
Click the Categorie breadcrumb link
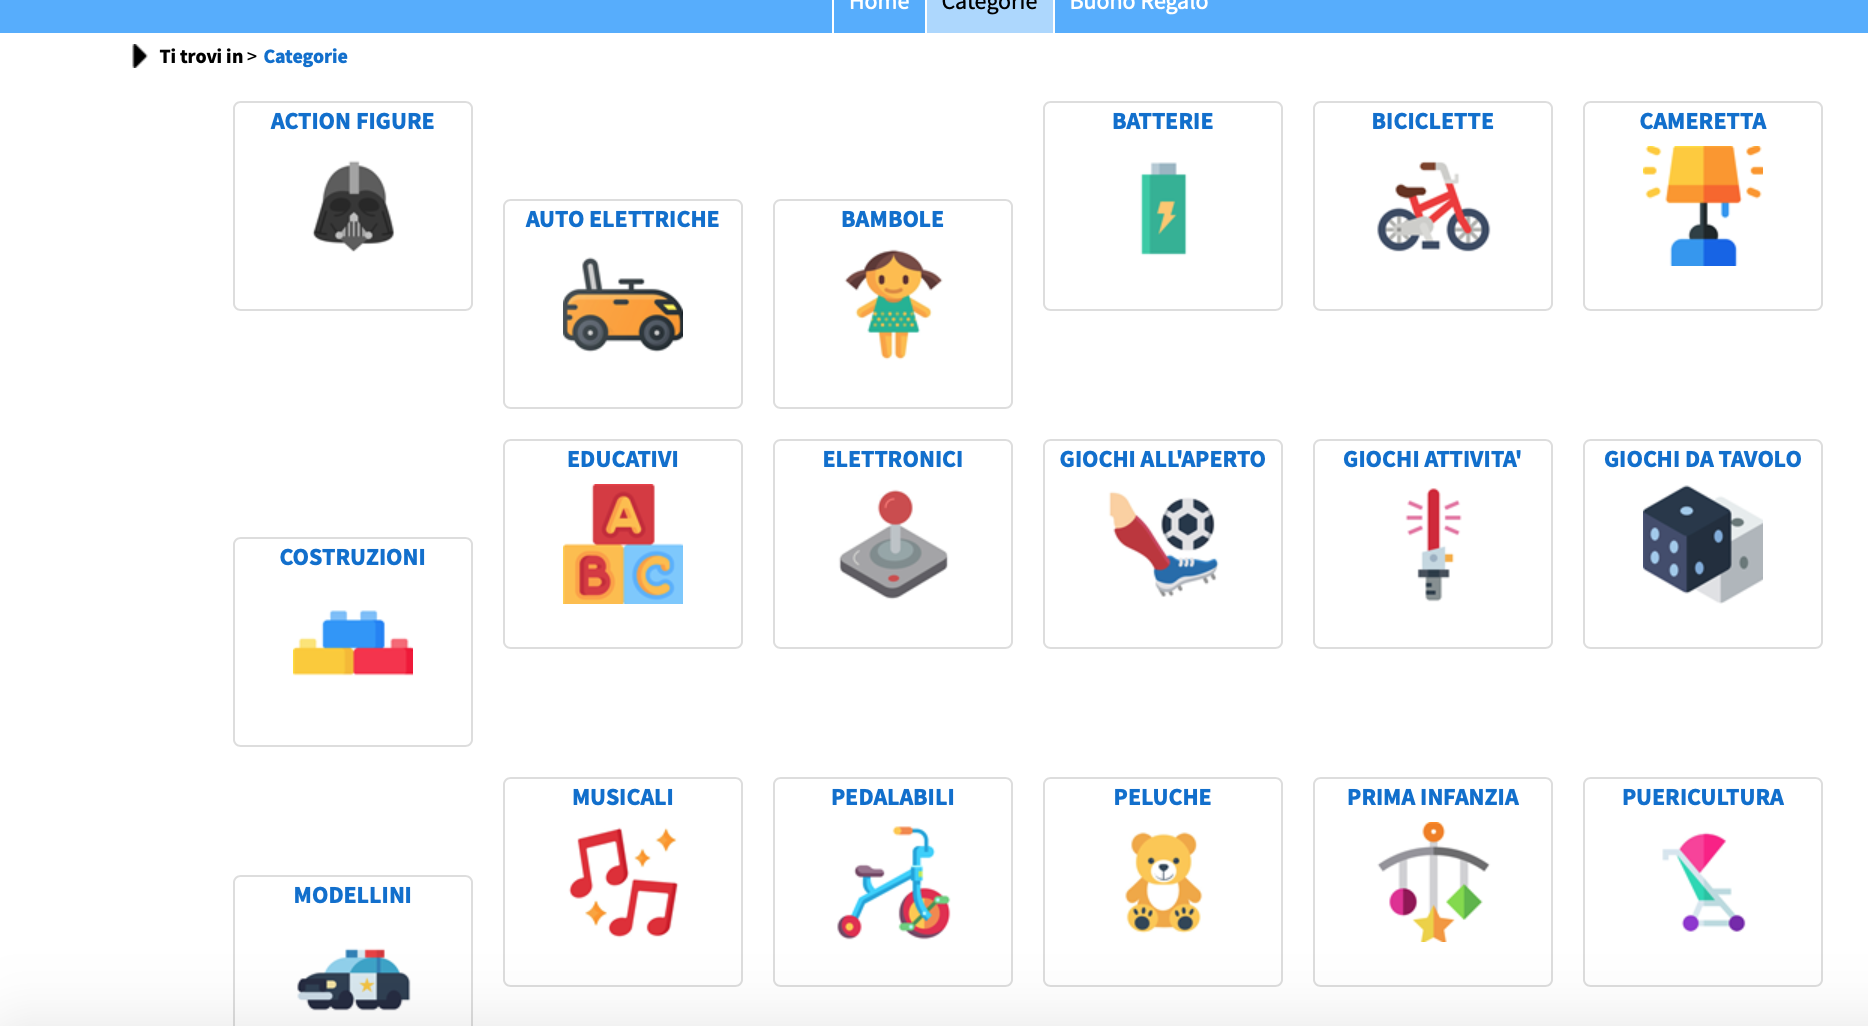coord(305,56)
